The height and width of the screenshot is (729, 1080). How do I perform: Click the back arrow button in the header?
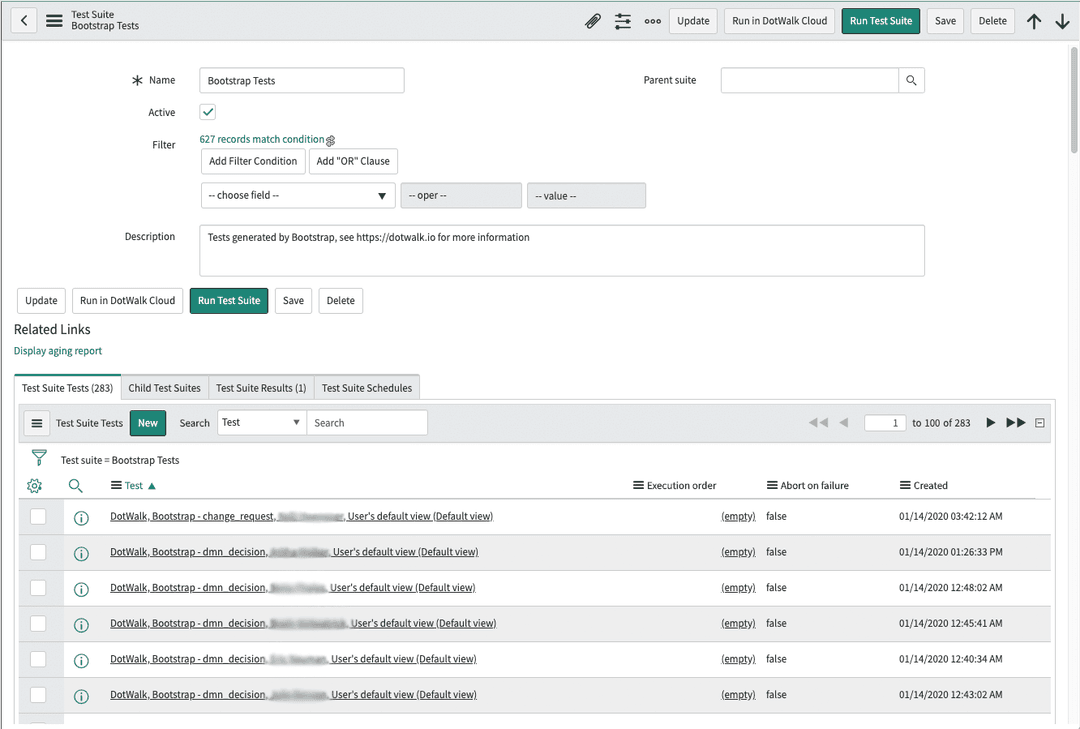24,21
